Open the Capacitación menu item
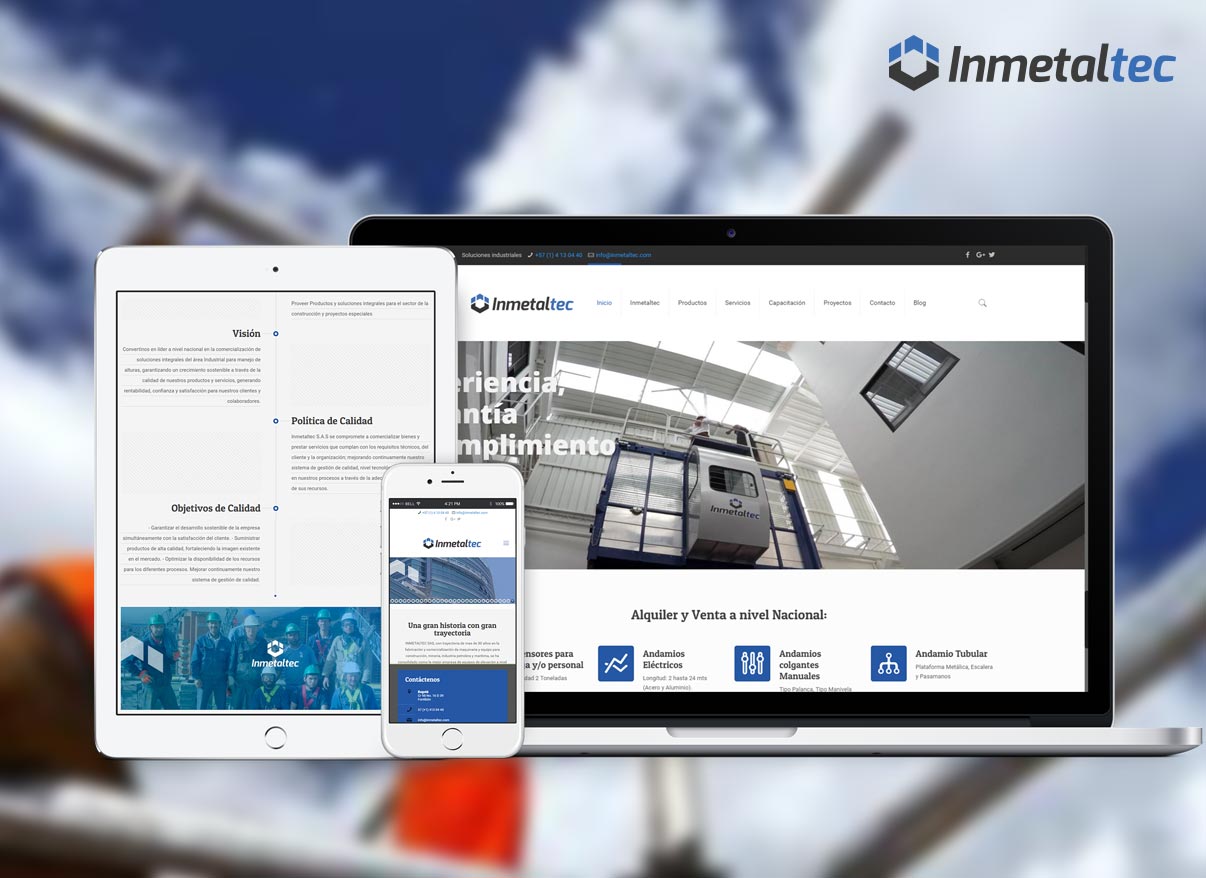Viewport: 1206px width, 878px height. pyautogui.click(x=786, y=303)
